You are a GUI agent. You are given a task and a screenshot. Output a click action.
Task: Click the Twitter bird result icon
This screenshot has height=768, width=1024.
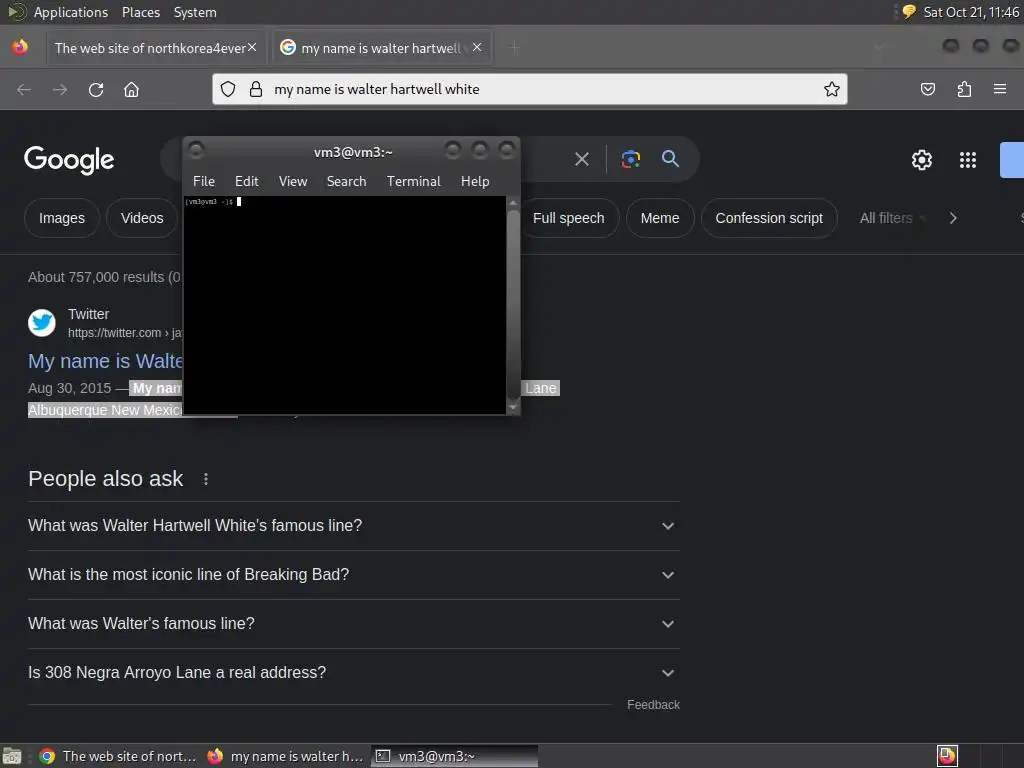click(42, 323)
